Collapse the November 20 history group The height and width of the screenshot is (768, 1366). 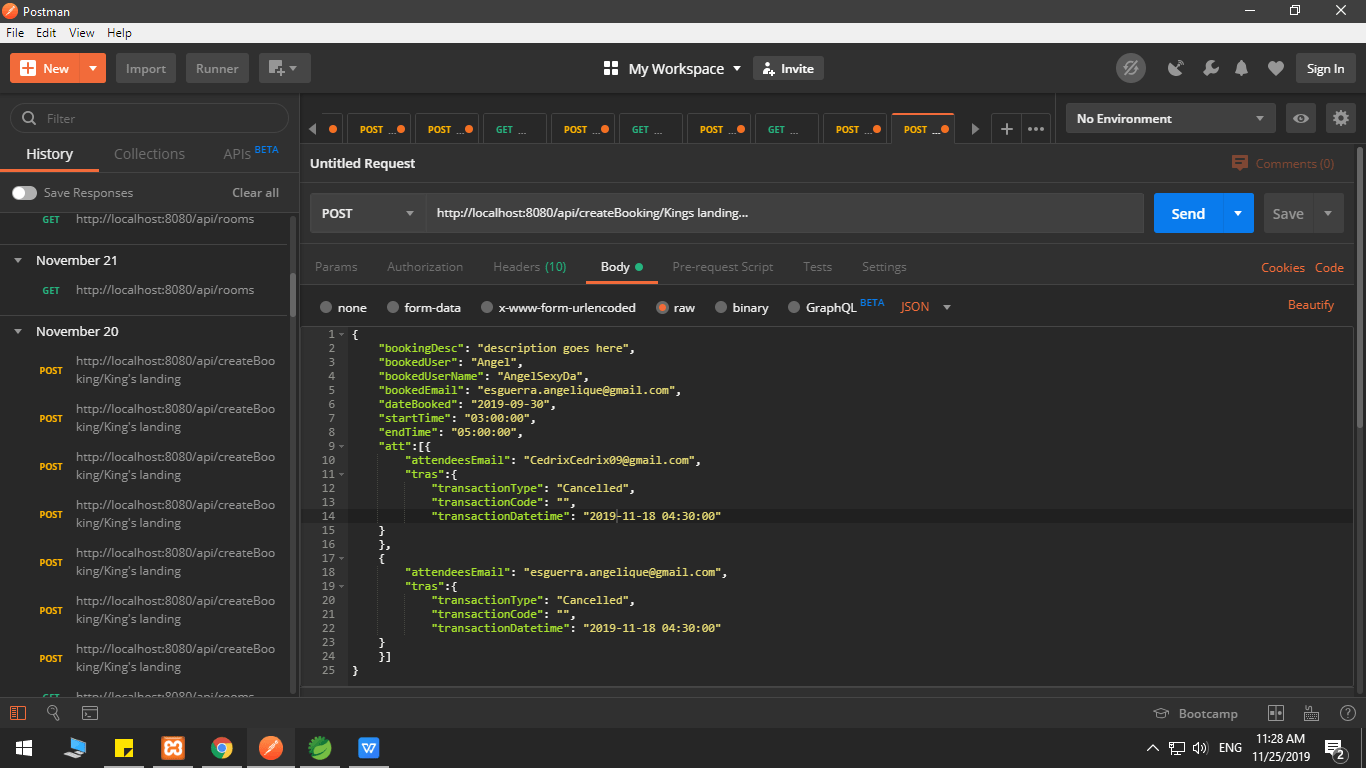(x=18, y=331)
